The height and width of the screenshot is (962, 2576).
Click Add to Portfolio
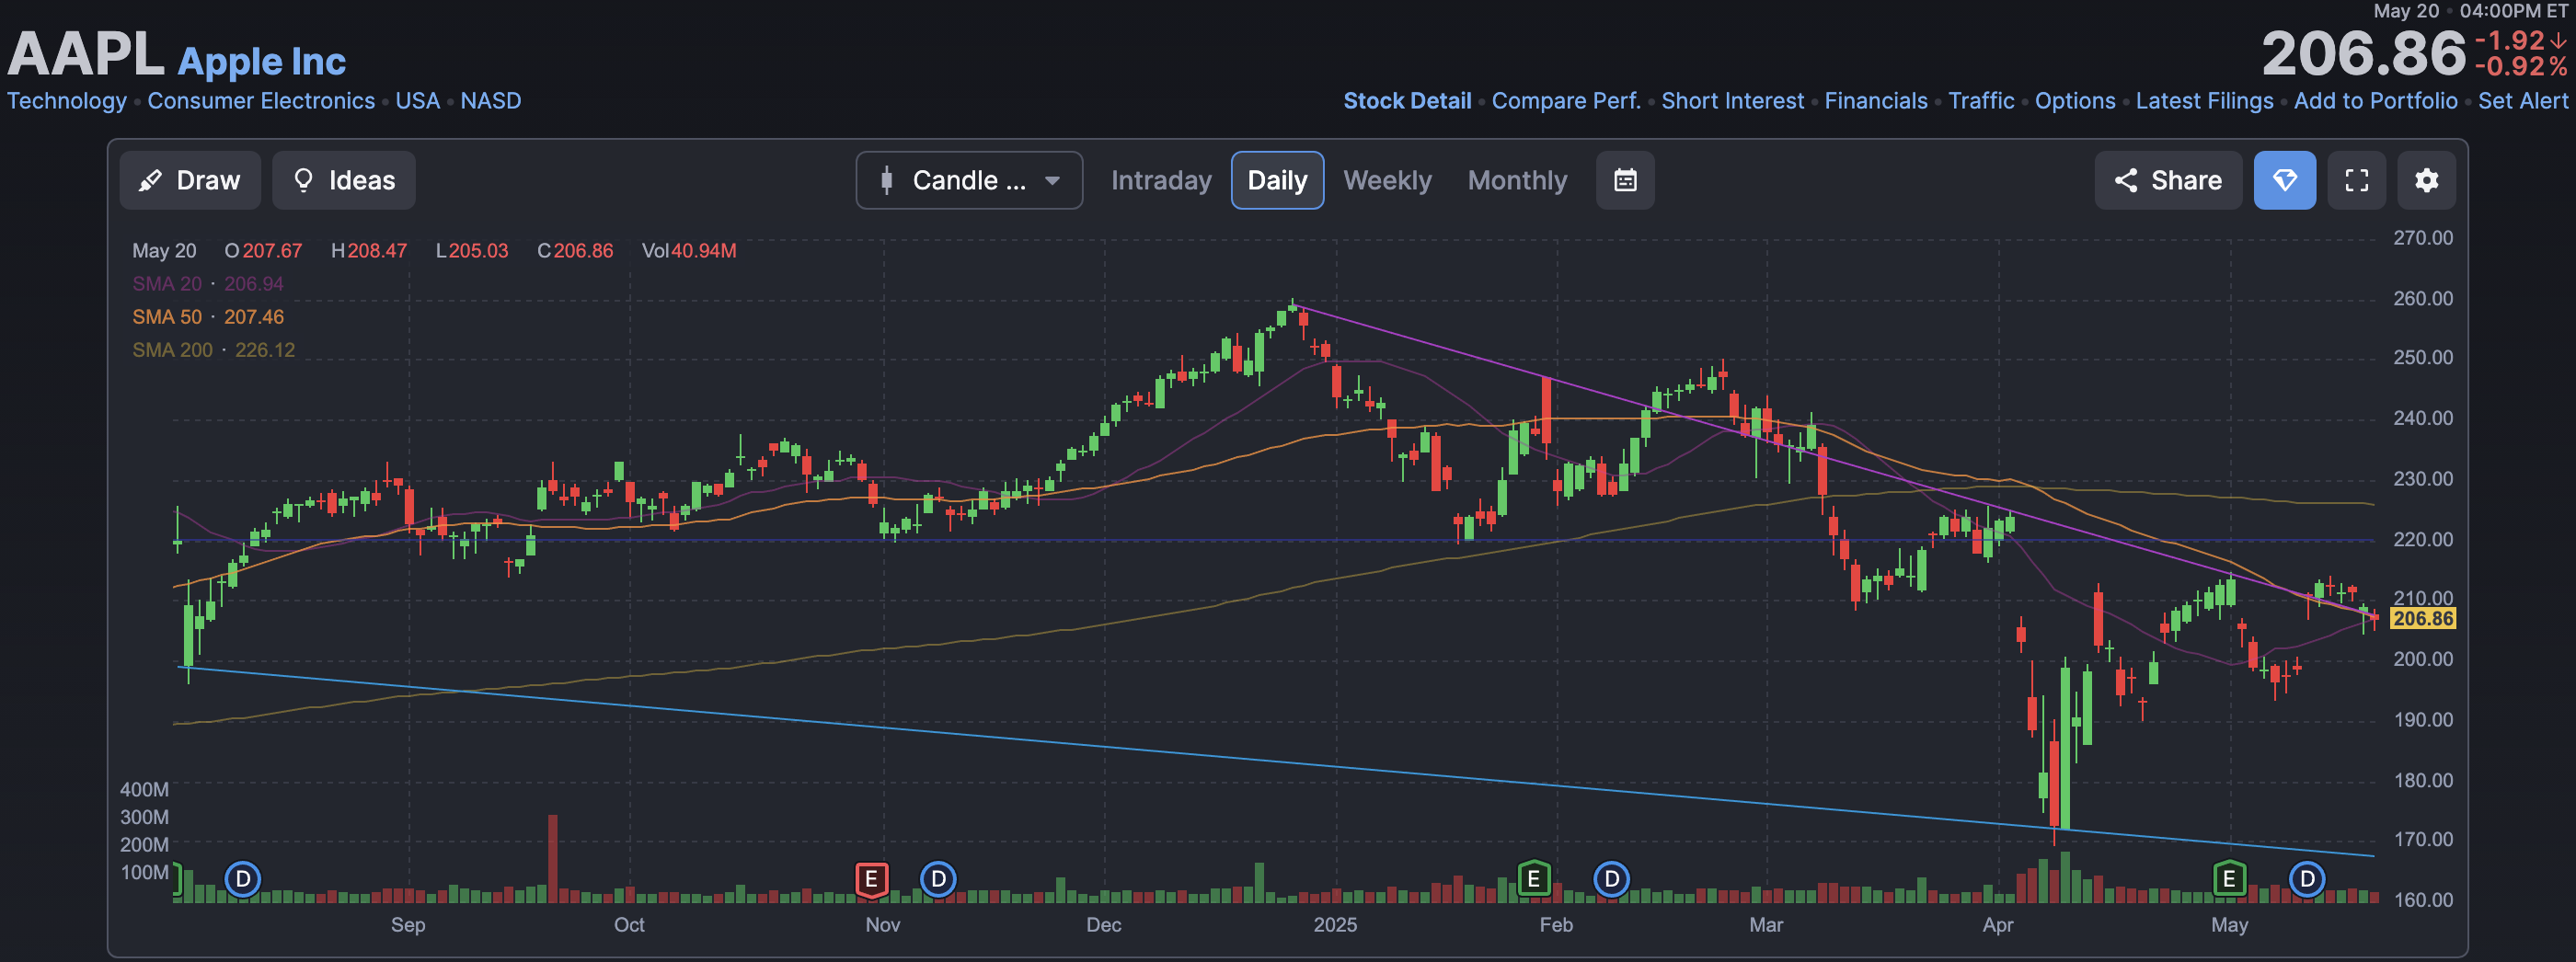pos(2375,101)
